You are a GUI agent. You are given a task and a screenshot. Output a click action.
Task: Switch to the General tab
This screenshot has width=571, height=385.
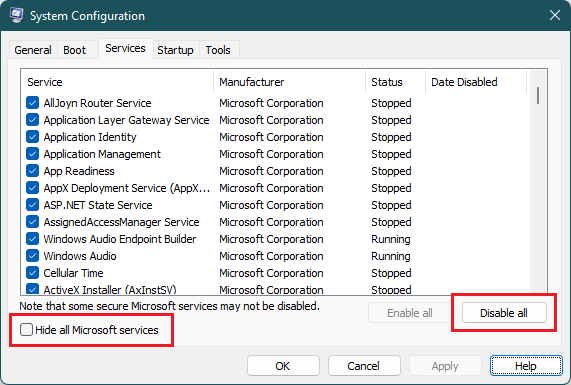[x=33, y=50]
